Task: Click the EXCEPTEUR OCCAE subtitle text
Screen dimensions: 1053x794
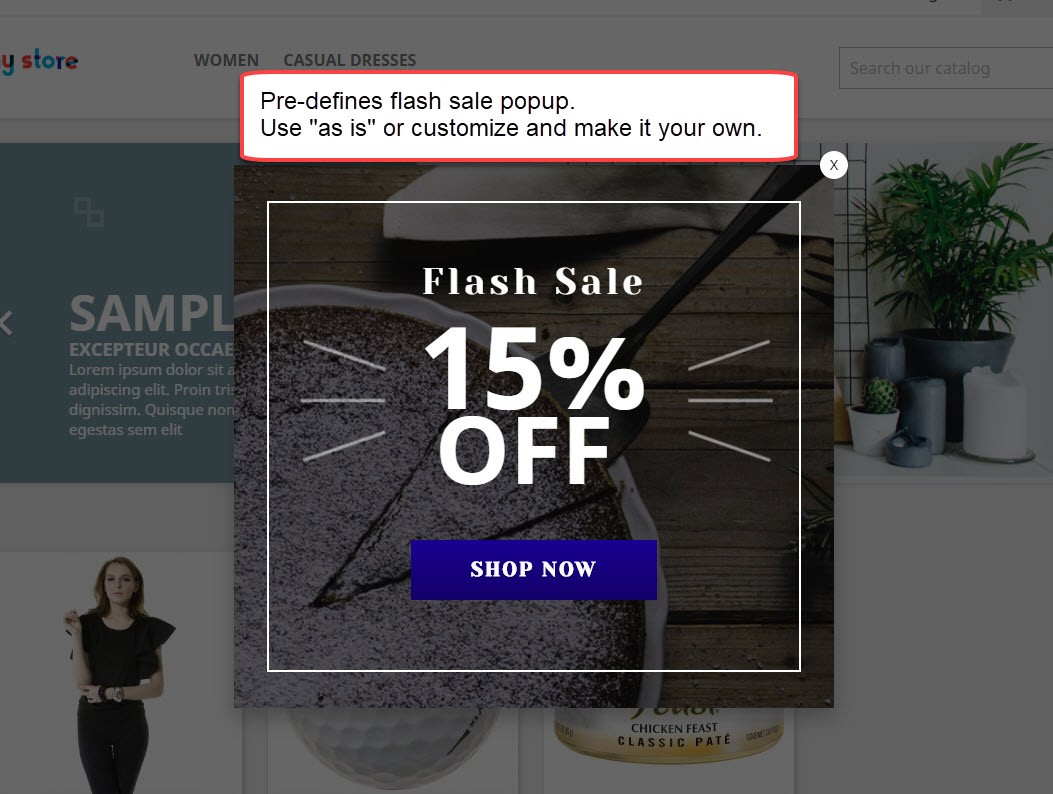Action: click(x=152, y=350)
